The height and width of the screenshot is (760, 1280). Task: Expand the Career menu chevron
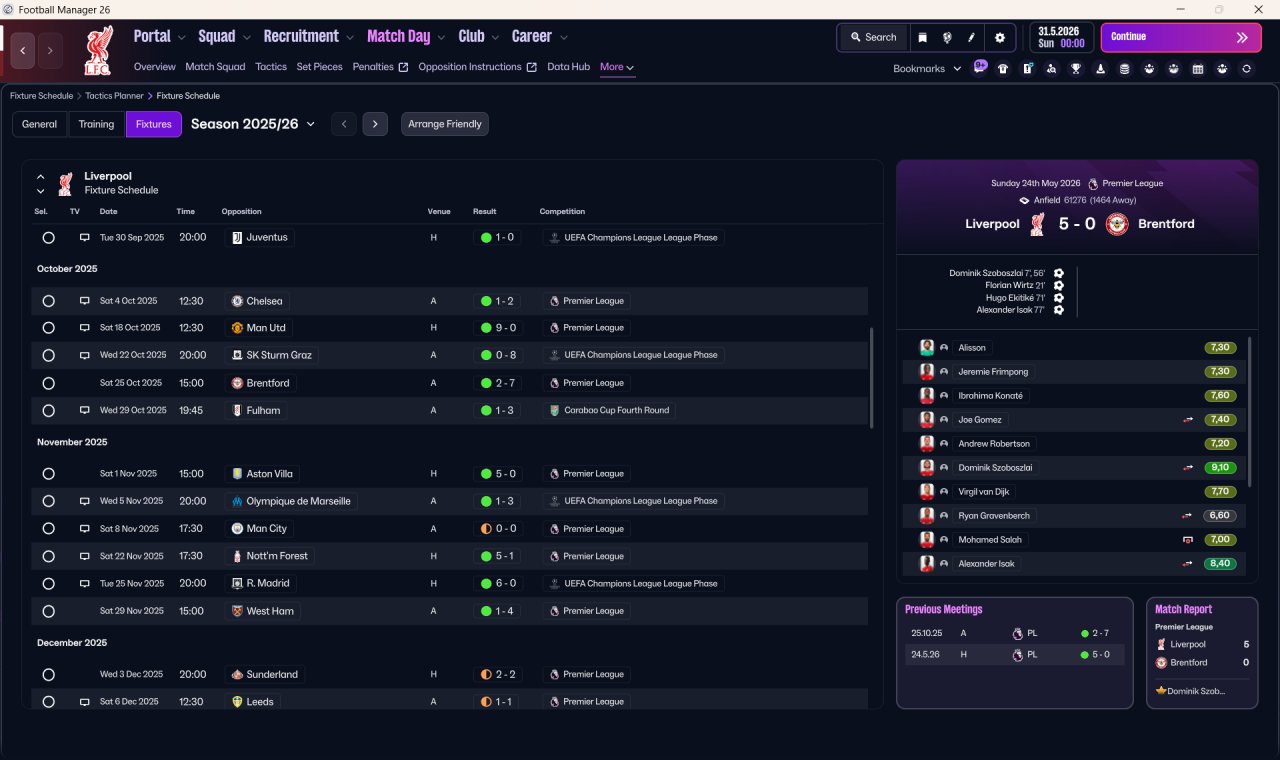click(563, 38)
